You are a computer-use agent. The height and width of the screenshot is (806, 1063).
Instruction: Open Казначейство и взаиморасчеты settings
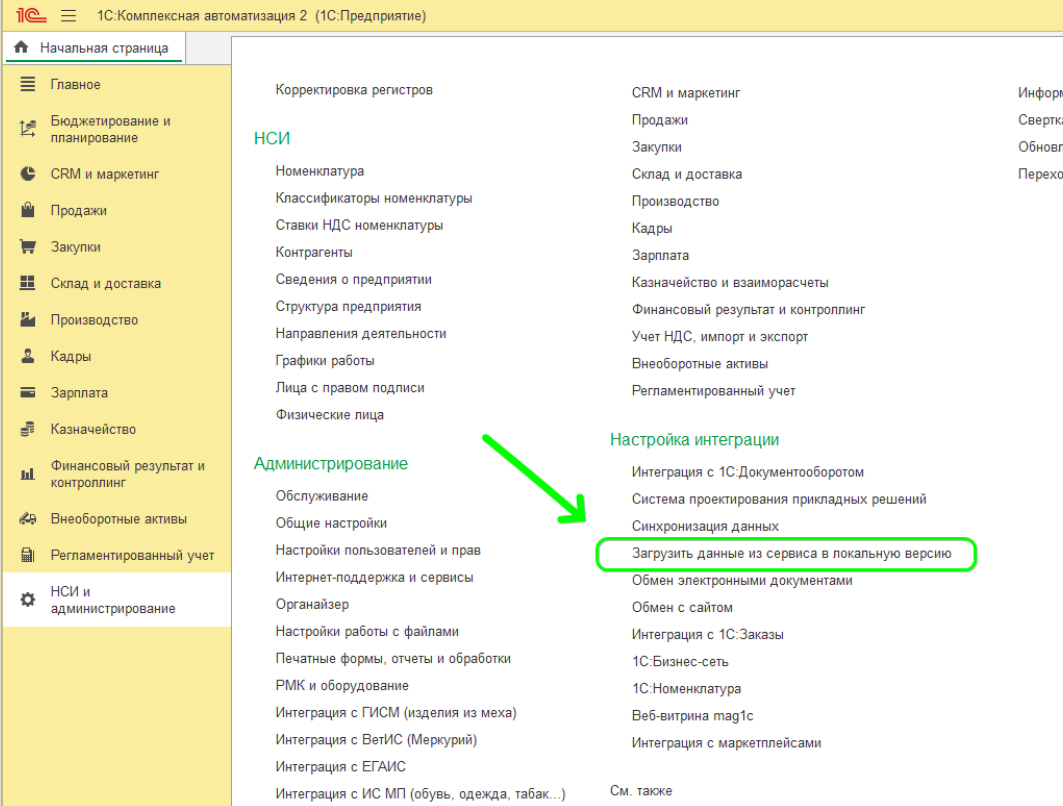pos(730,283)
